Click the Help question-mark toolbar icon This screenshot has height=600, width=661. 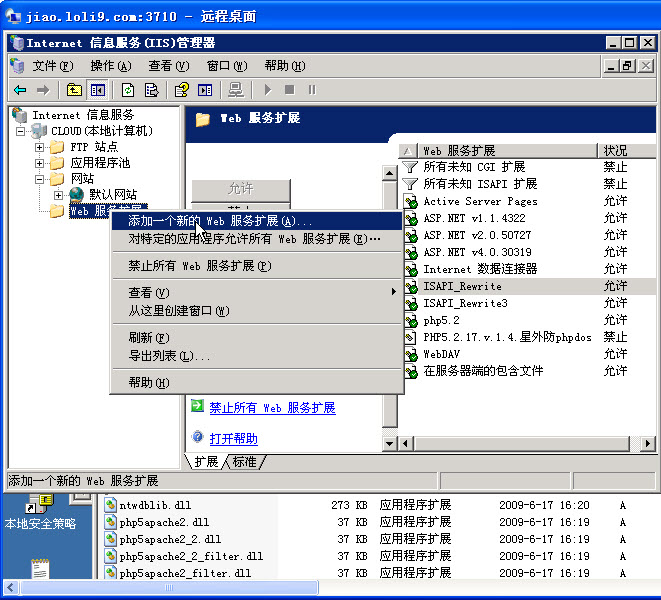coord(182,90)
